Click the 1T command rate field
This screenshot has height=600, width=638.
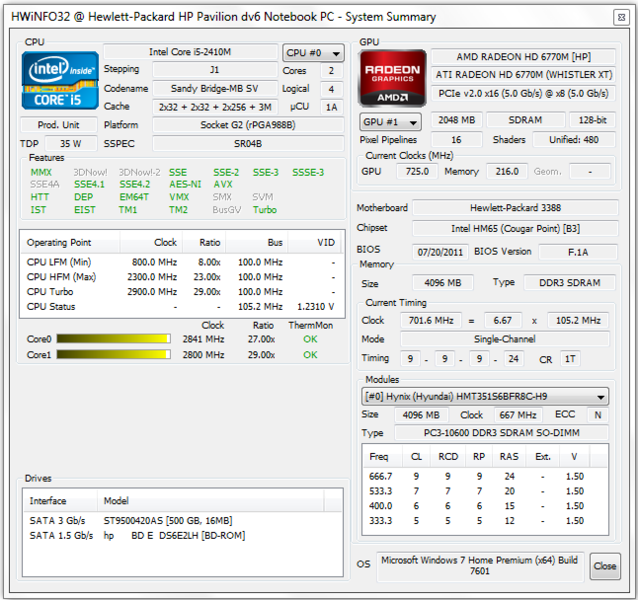coord(570,359)
